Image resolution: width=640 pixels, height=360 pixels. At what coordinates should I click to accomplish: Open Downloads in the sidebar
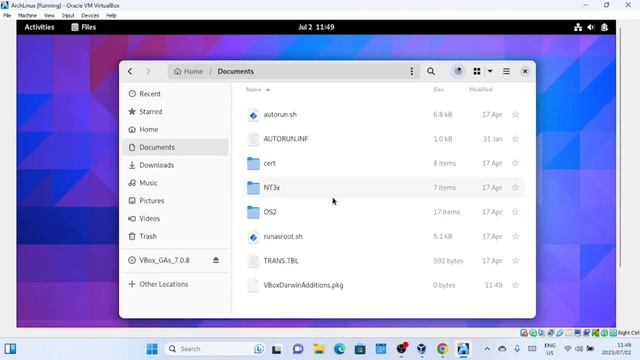[175, 165]
